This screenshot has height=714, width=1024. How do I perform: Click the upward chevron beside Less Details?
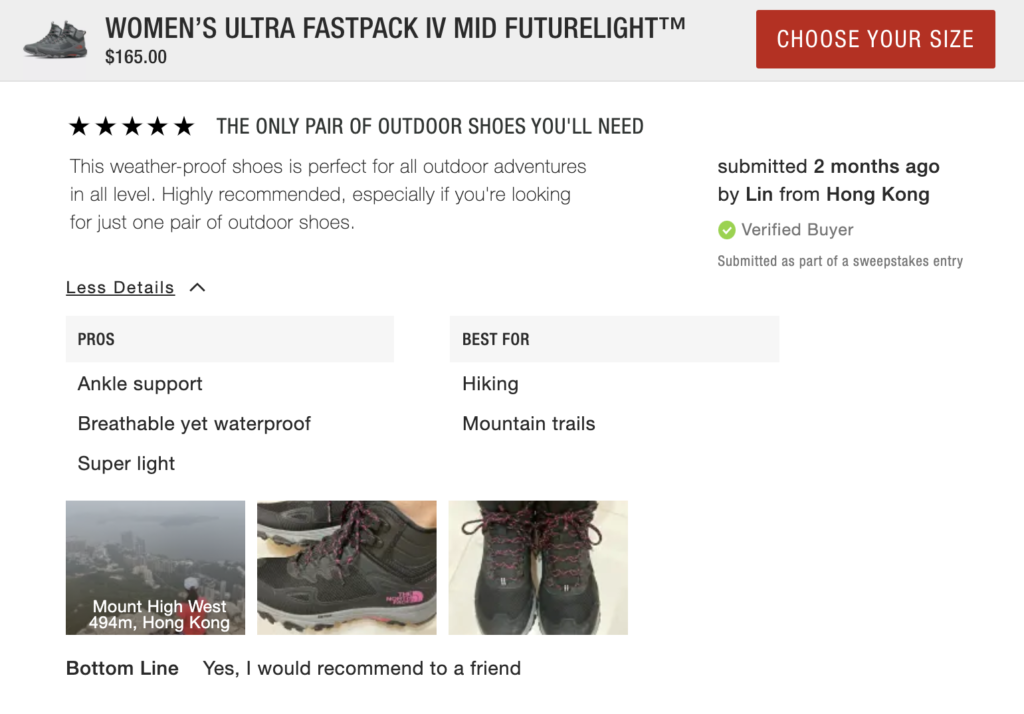(197, 288)
